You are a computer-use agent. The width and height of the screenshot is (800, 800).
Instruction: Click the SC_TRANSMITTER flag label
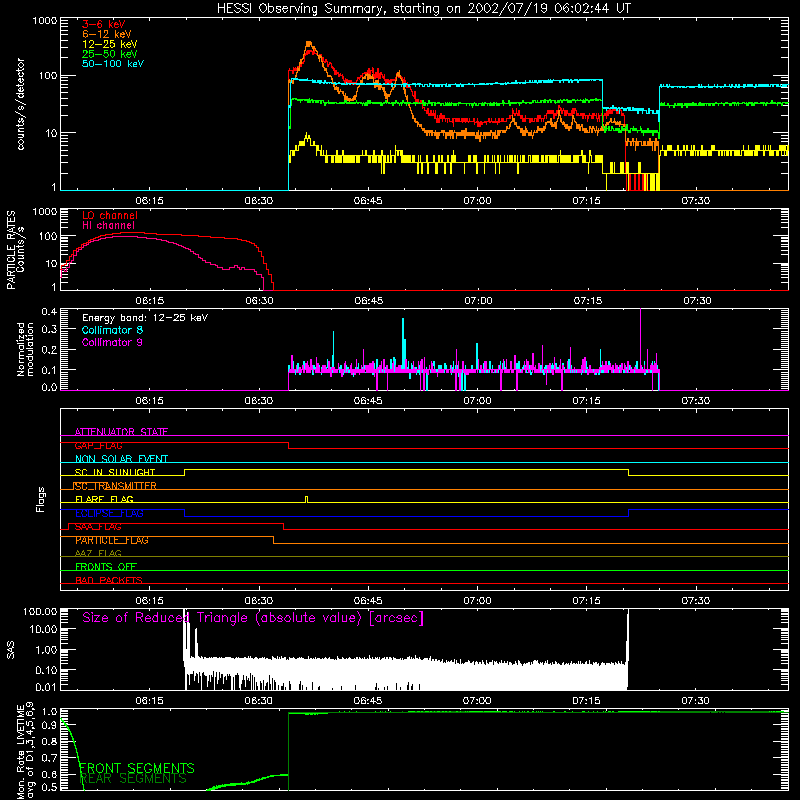tap(115, 486)
